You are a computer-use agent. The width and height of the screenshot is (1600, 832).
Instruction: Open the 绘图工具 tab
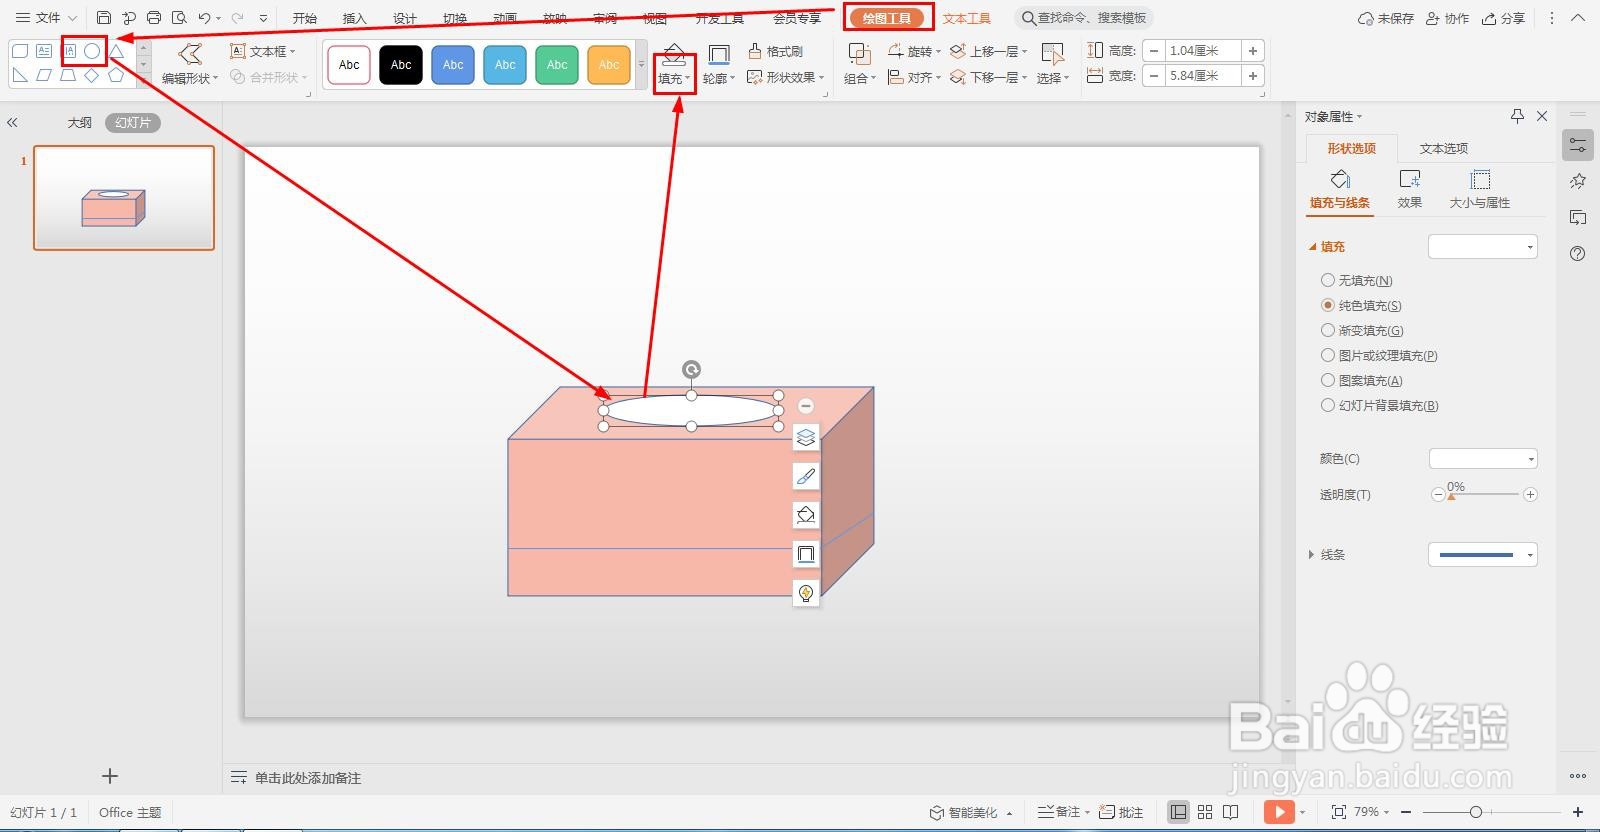coord(886,18)
